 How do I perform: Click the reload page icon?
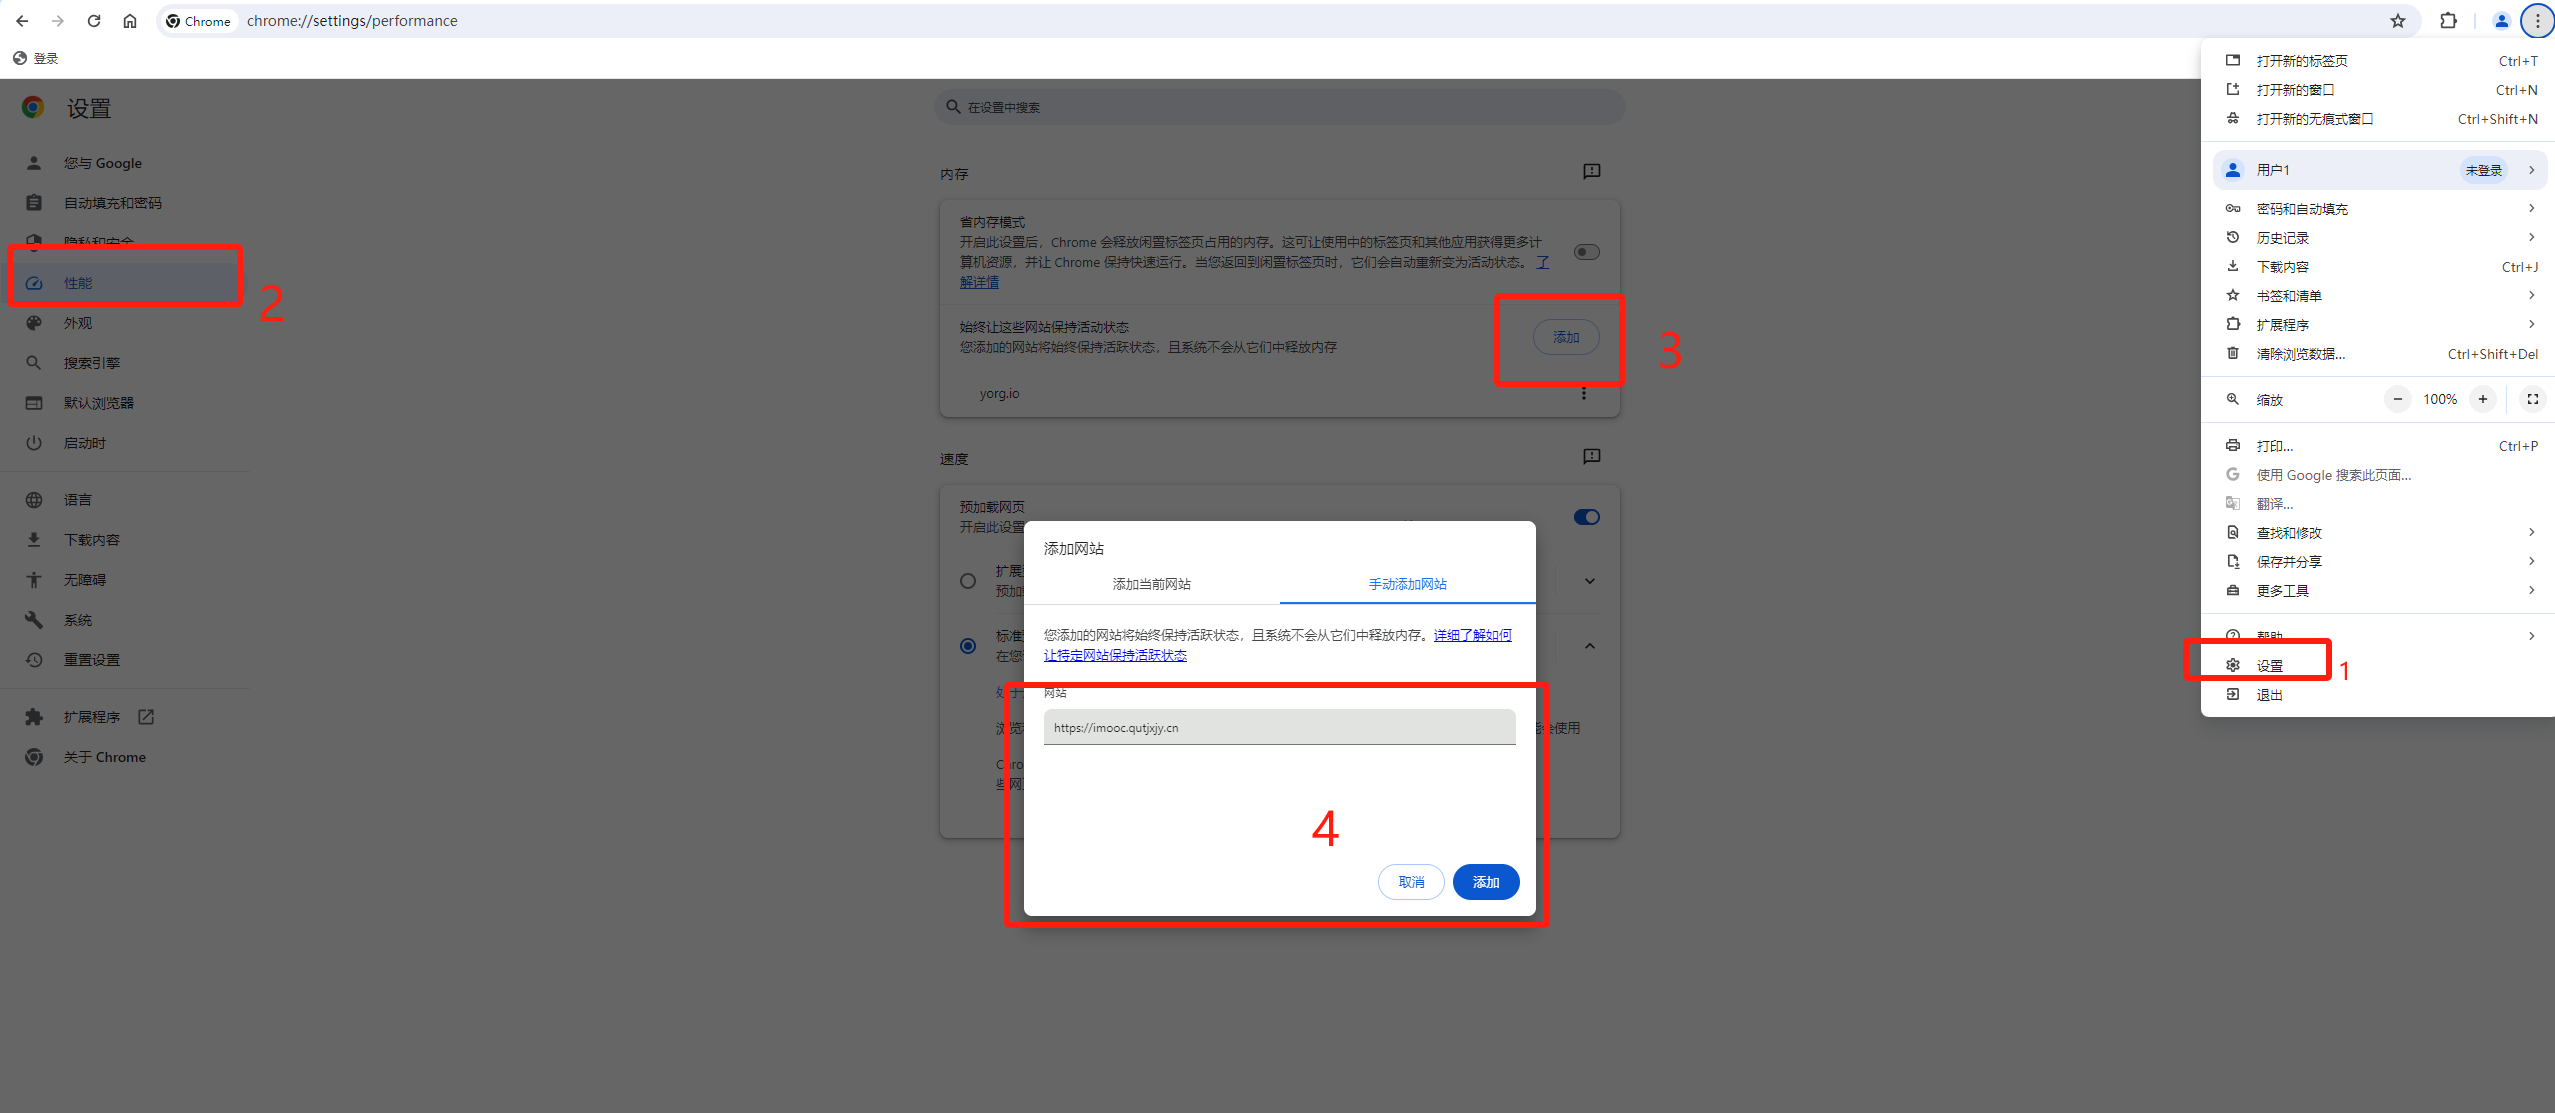[94, 21]
